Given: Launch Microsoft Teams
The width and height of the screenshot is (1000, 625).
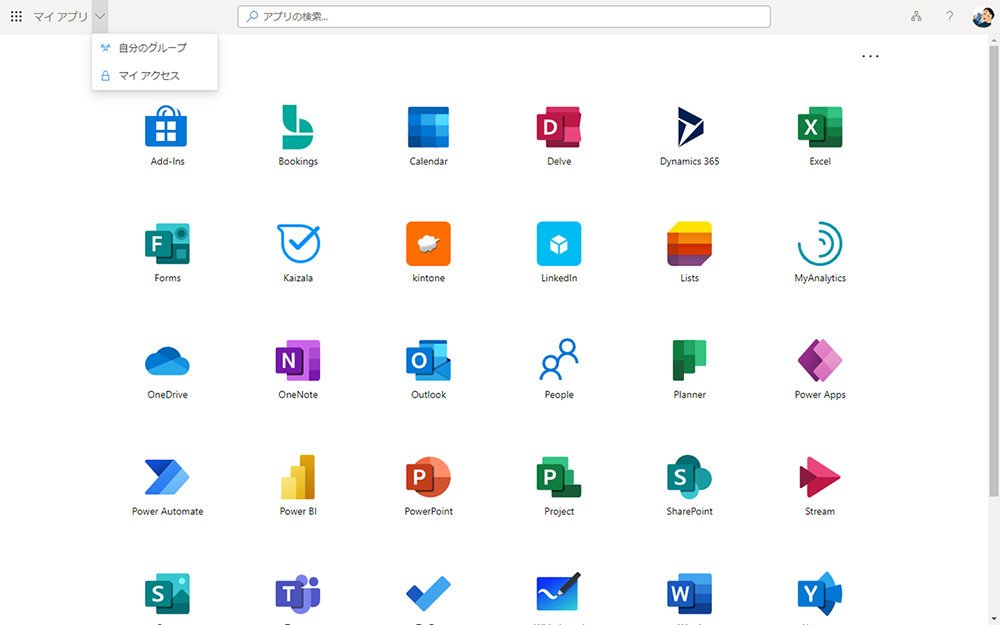Looking at the screenshot, I should pos(298,594).
